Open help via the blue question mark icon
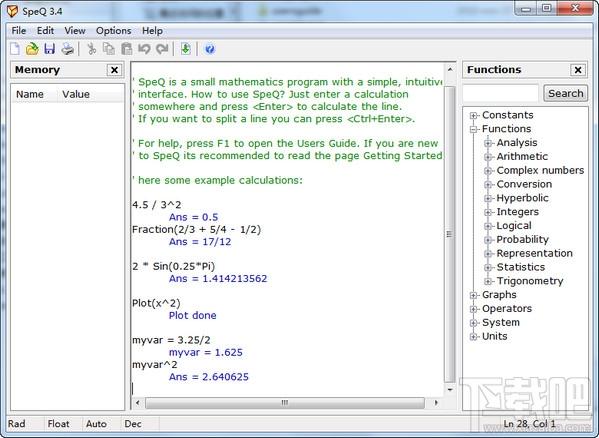599x438 pixels. coord(210,49)
